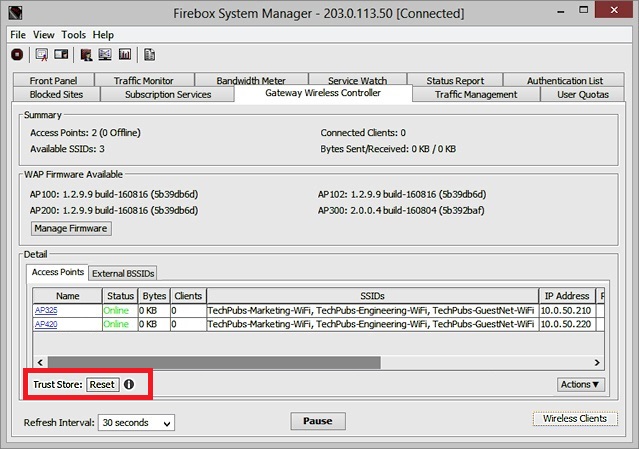The image size is (639, 449).
Task: Minimize the Firebox System Manager window
Action: (561, 11)
